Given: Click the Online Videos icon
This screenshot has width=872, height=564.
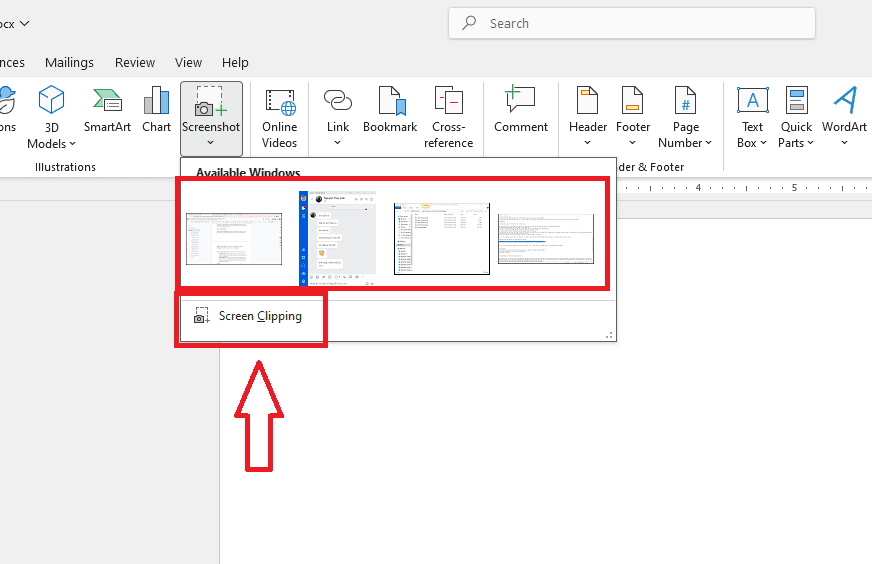Looking at the screenshot, I should 280,118.
